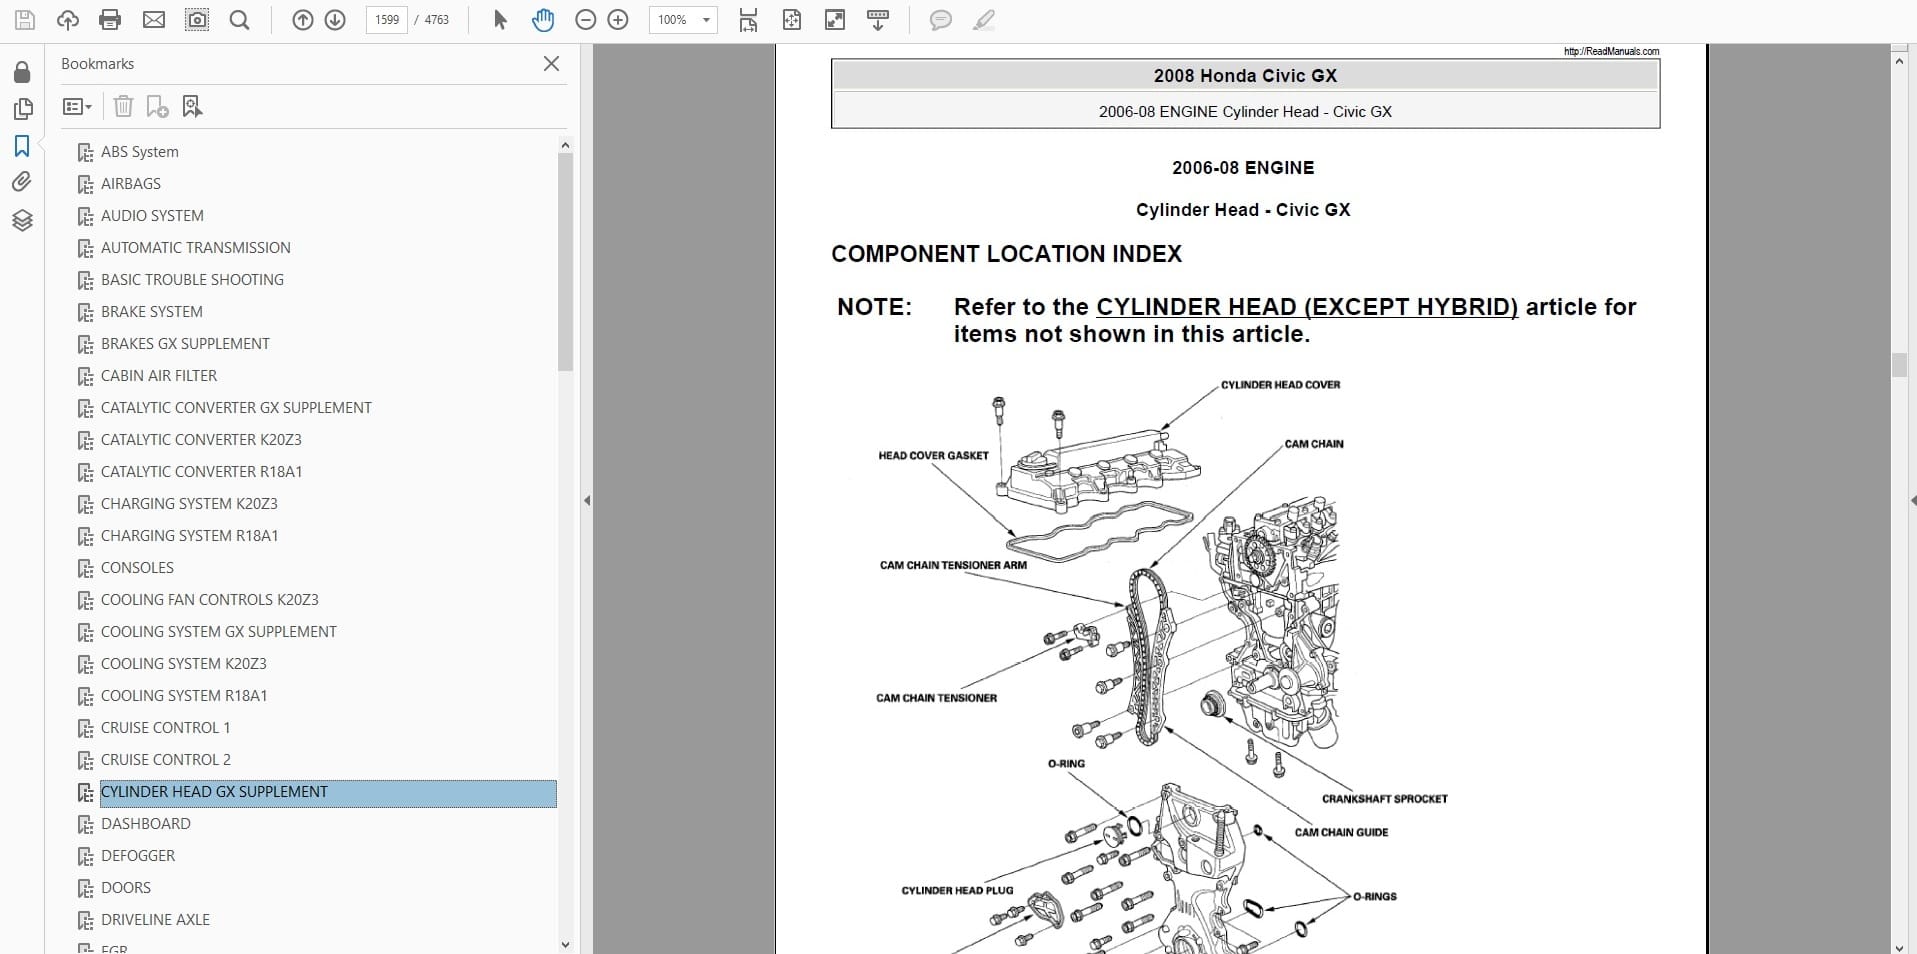Open the AUDIO SYSTEM bookmark

point(152,216)
